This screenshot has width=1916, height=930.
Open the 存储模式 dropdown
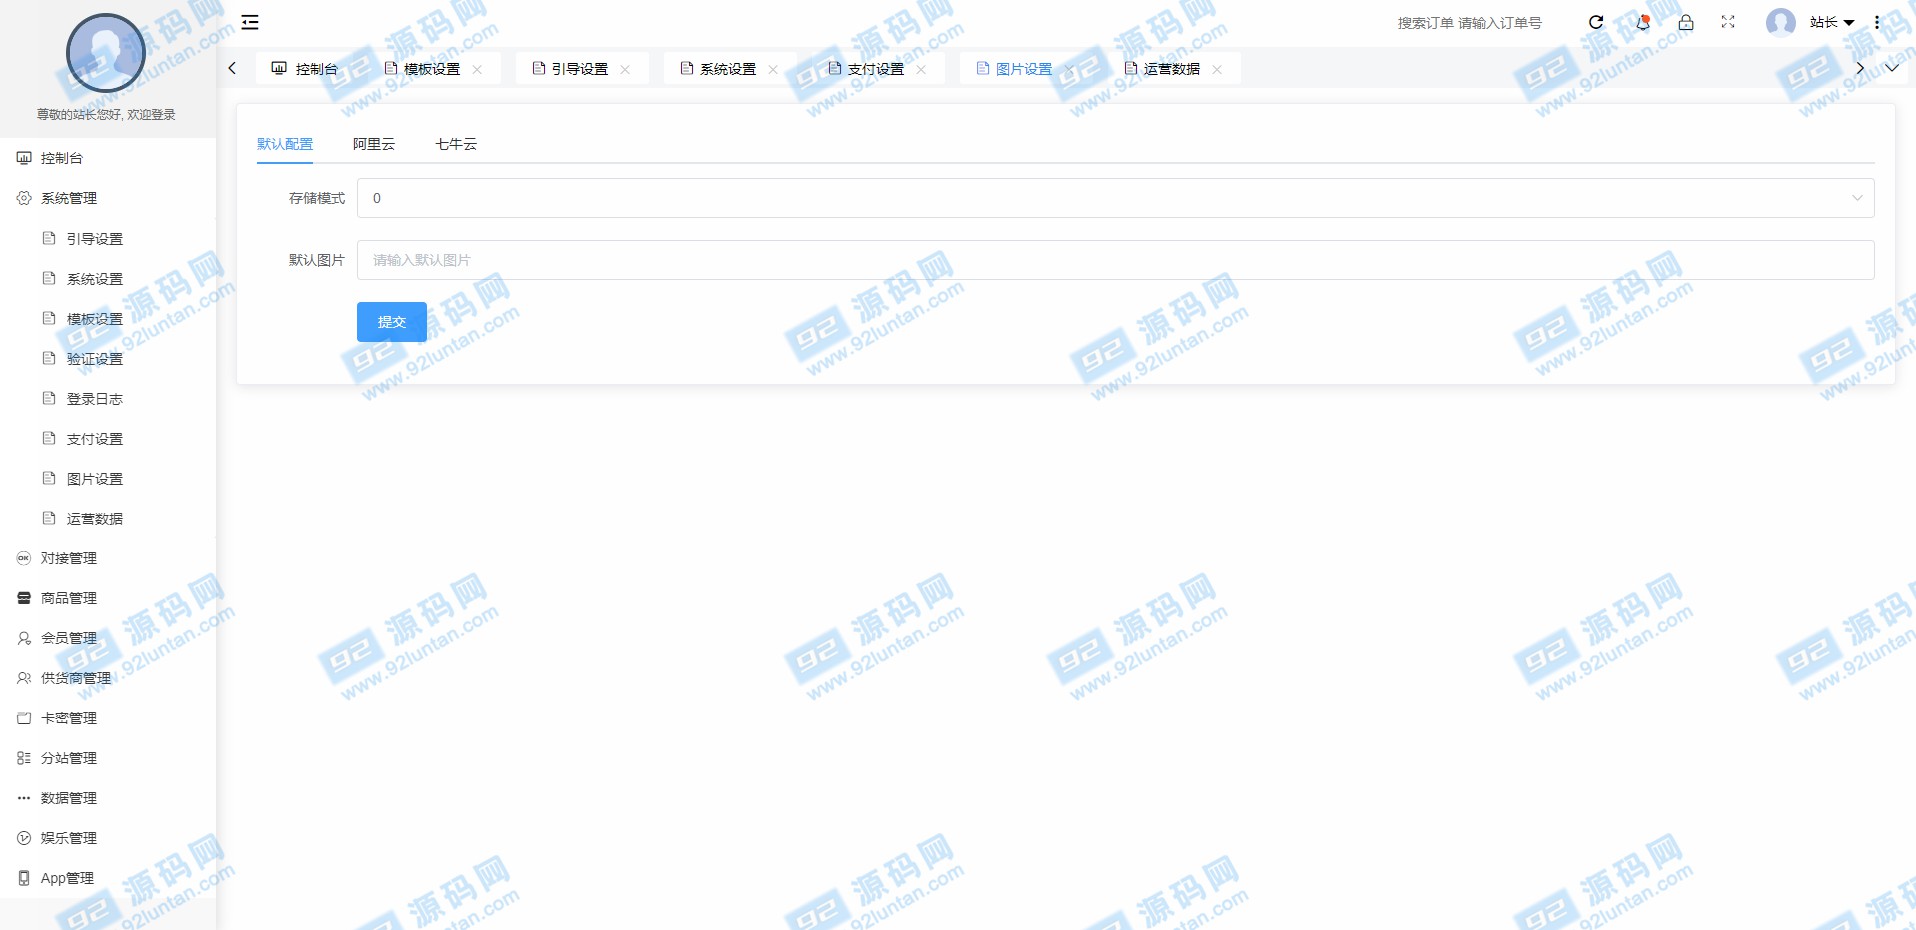(x=1116, y=198)
